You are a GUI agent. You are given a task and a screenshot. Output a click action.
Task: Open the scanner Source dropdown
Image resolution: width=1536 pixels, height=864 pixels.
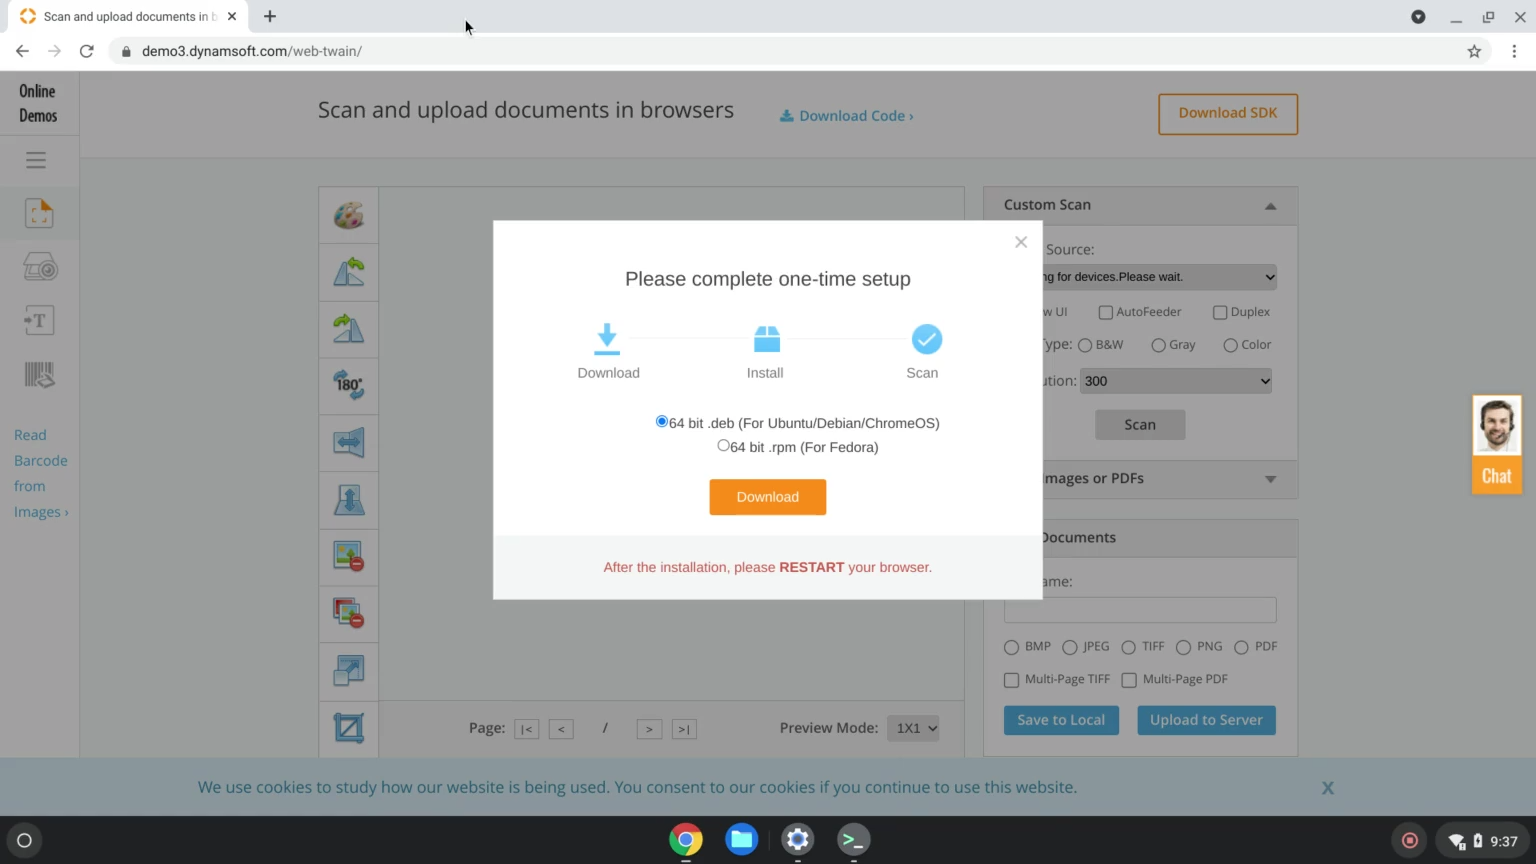(x=1160, y=277)
